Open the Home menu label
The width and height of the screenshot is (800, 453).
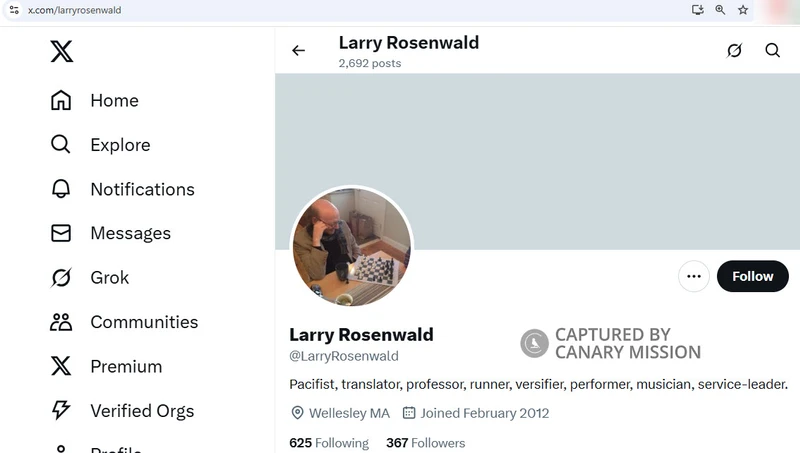114,100
